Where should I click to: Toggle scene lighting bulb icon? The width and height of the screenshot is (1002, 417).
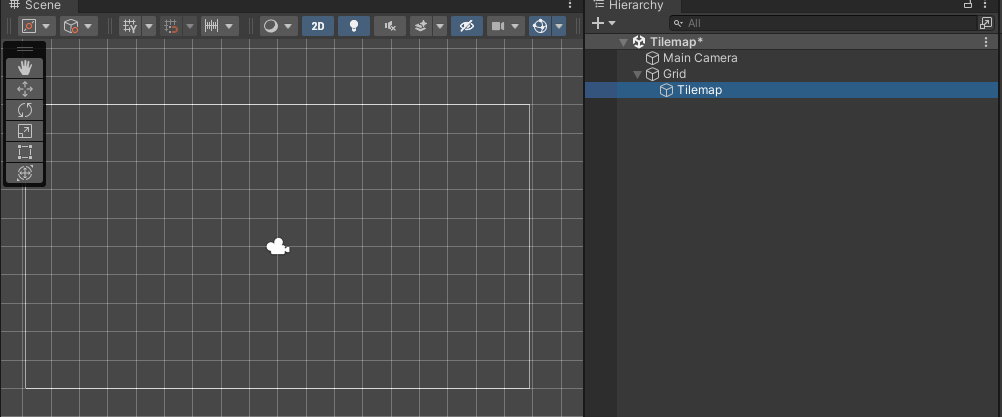pos(353,26)
